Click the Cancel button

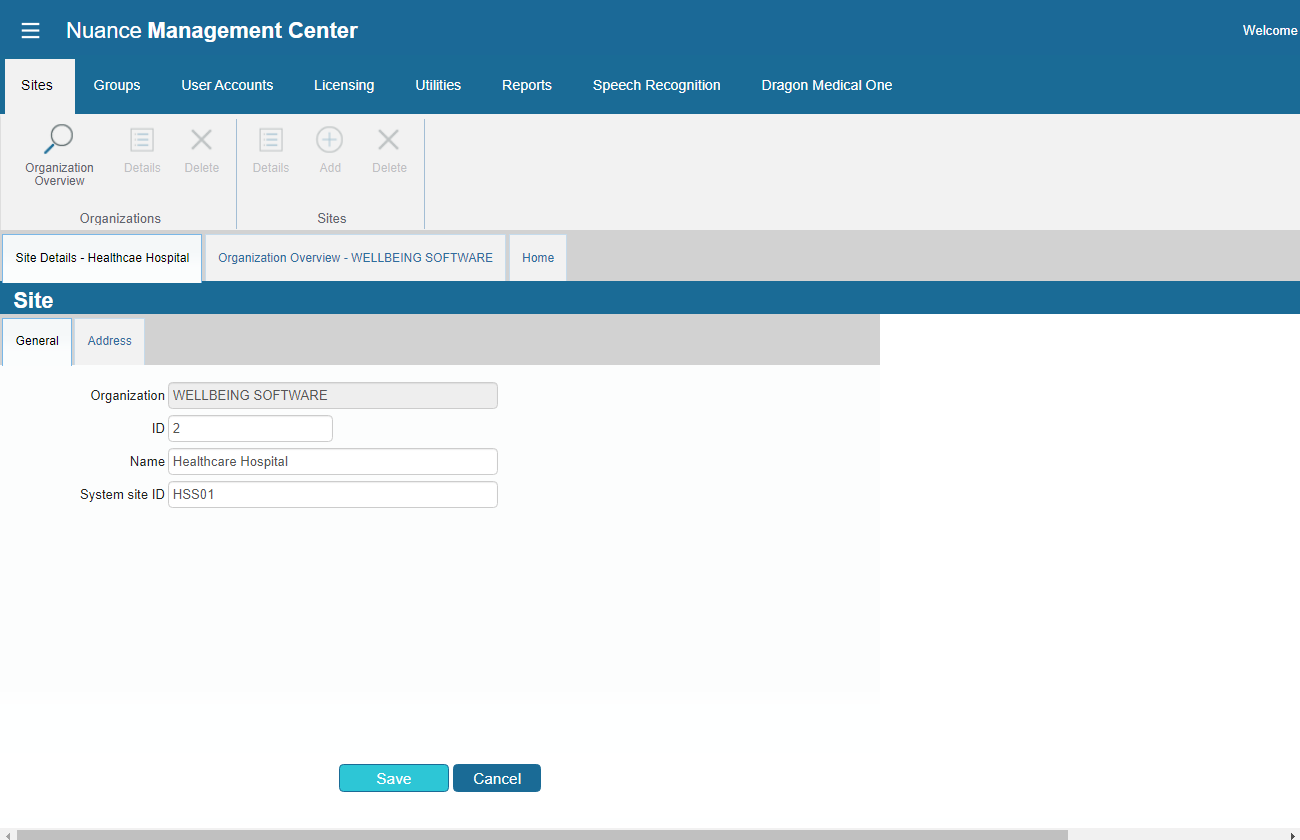coord(497,778)
